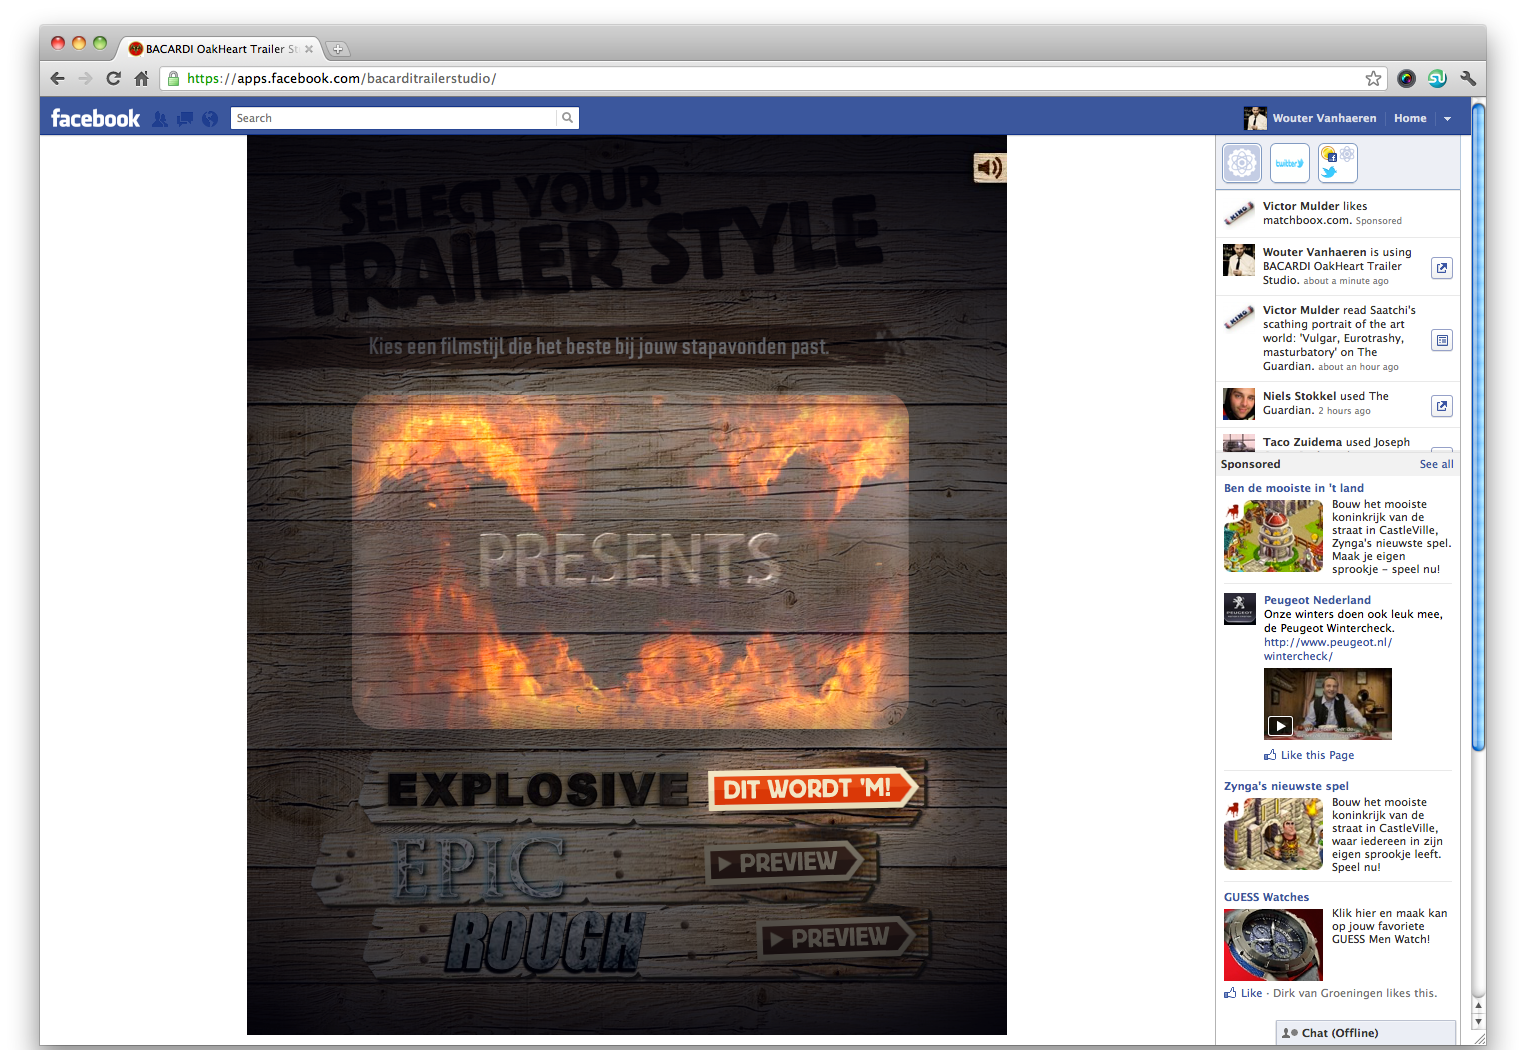Click PREVIEW button for Rough style
Screen dimensions: 1526x1050
tap(838, 938)
